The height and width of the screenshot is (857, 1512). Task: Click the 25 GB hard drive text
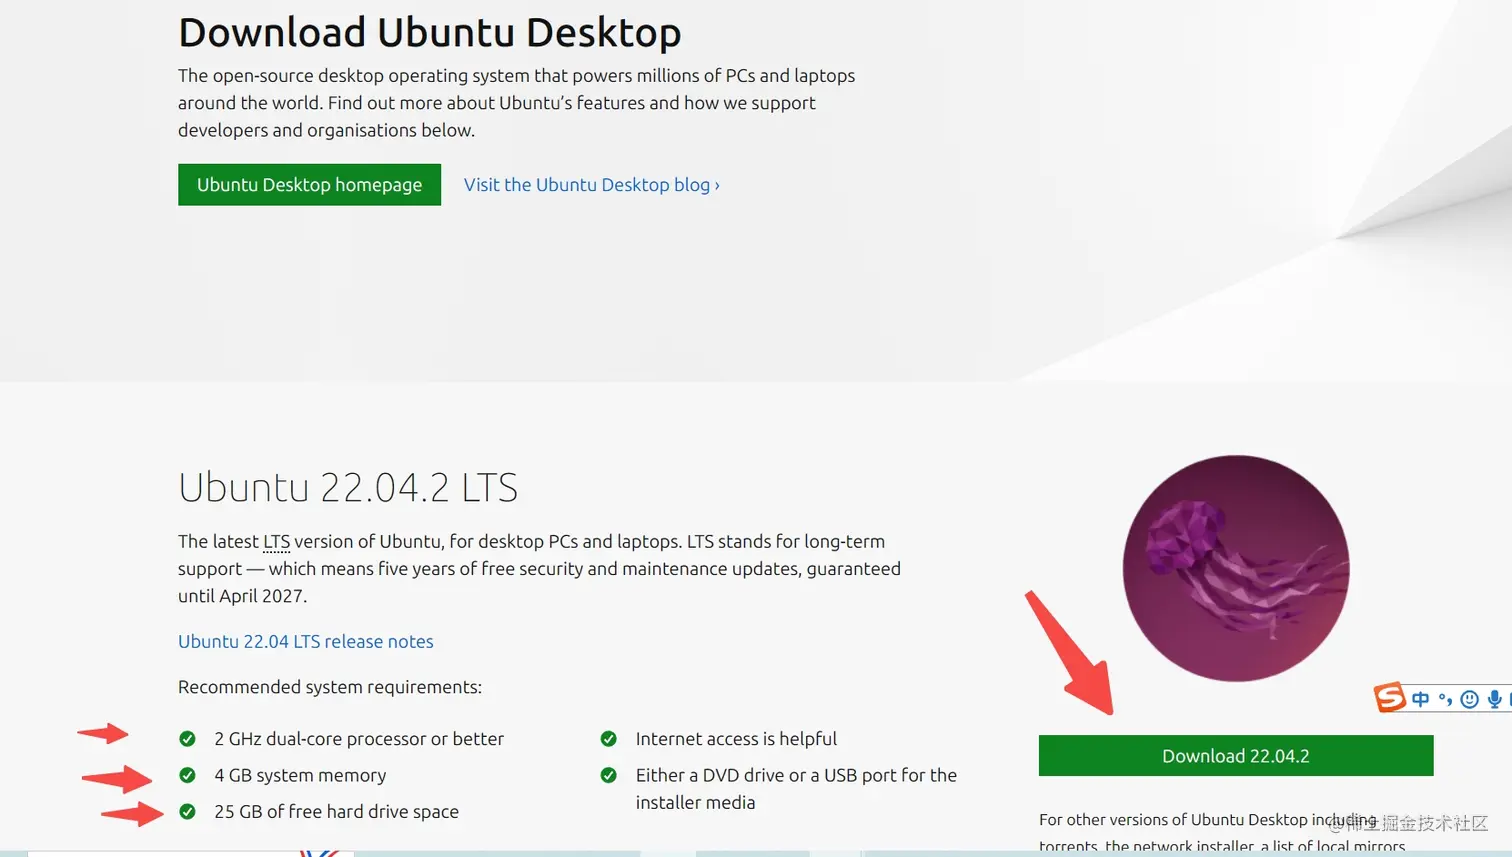(336, 811)
